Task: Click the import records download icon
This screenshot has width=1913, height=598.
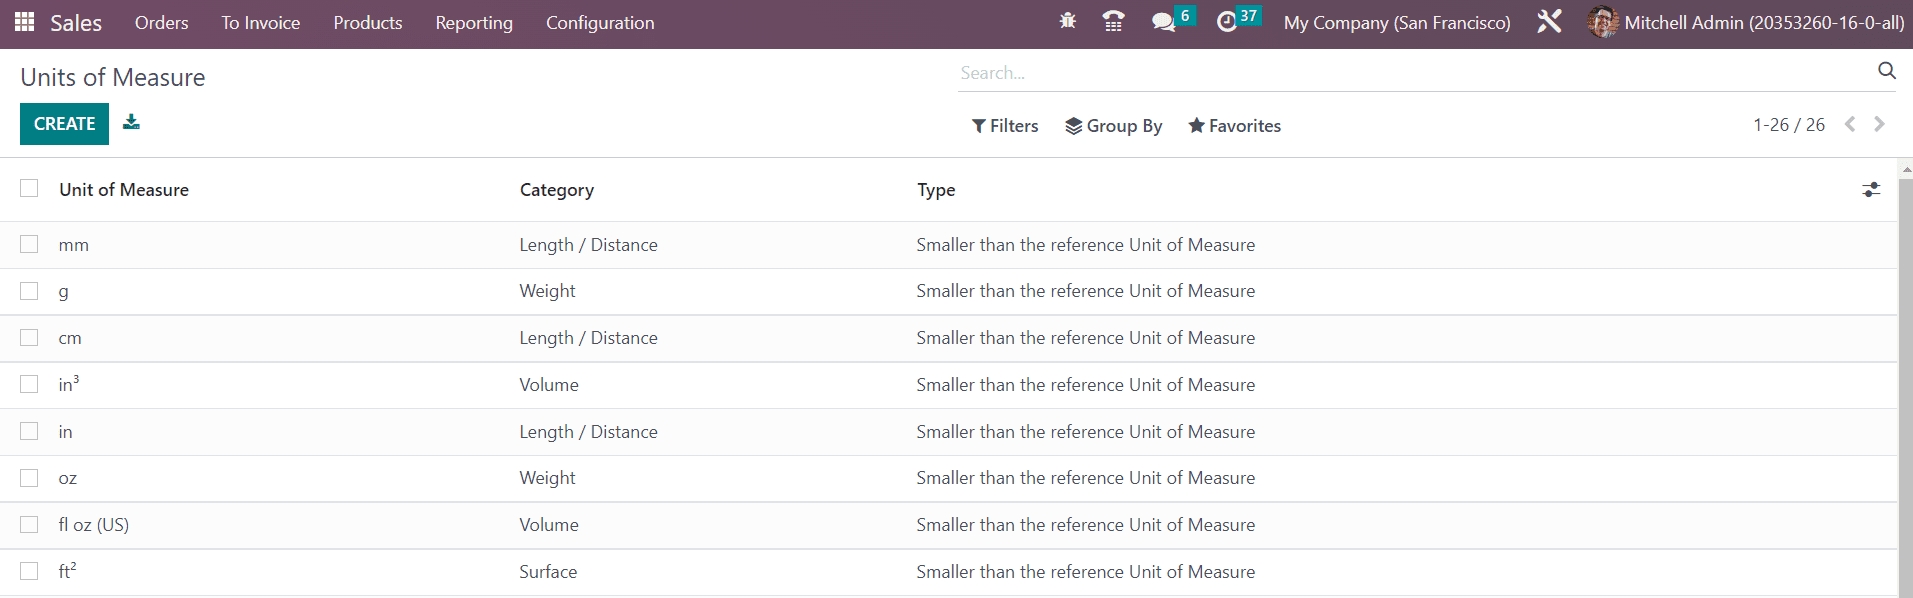Action: click(131, 122)
